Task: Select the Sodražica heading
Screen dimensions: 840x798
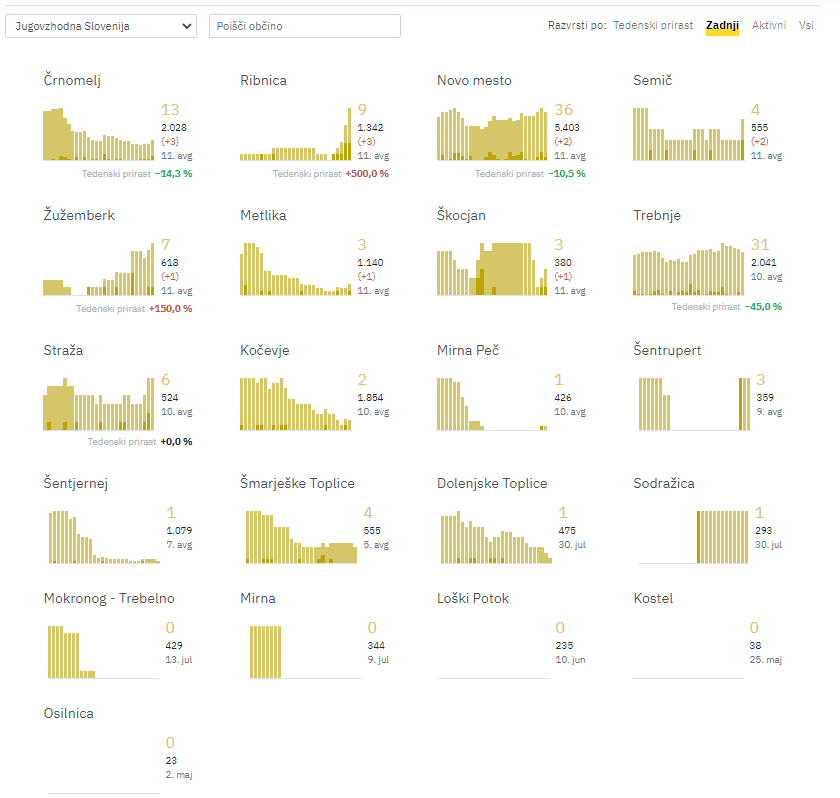Action: pyautogui.click(x=664, y=483)
